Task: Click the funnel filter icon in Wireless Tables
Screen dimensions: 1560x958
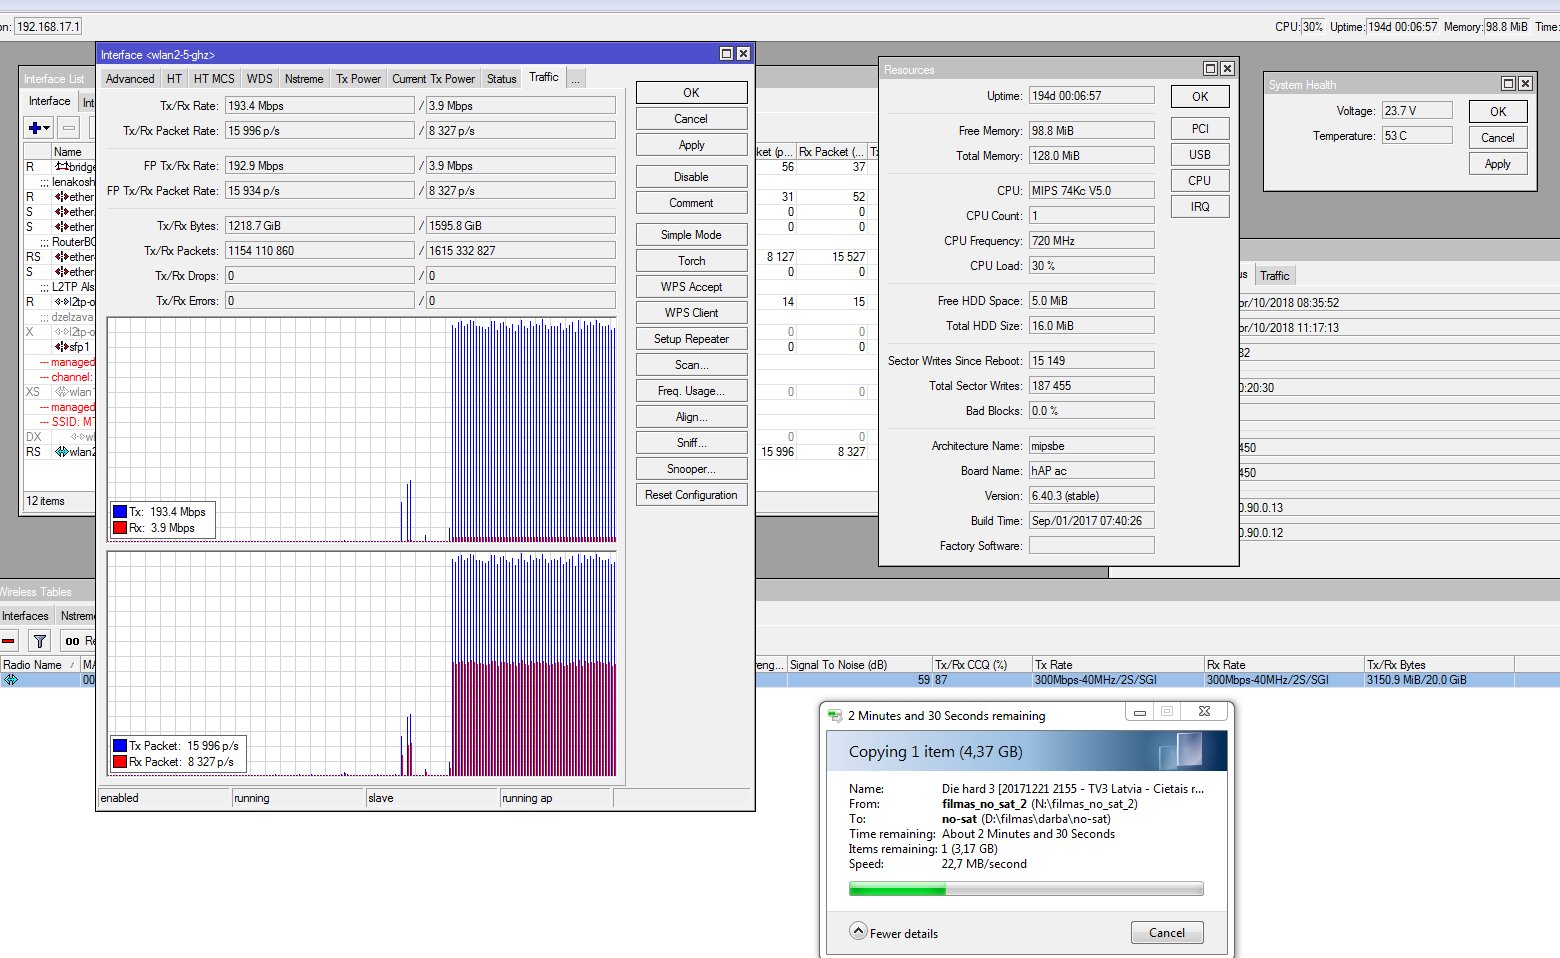Action: coord(40,641)
